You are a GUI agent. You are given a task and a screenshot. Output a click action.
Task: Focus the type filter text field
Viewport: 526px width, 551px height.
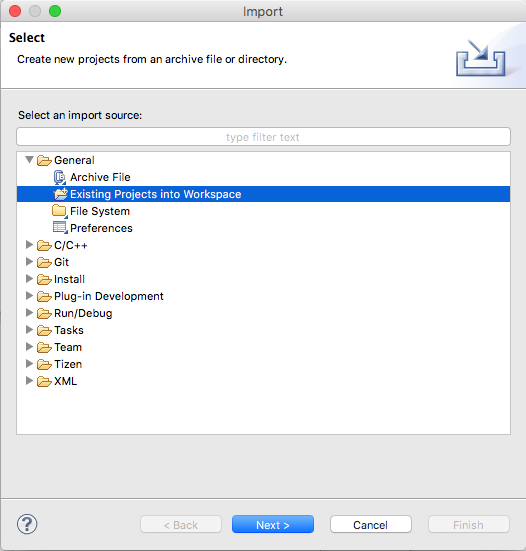[x=263, y=137]
